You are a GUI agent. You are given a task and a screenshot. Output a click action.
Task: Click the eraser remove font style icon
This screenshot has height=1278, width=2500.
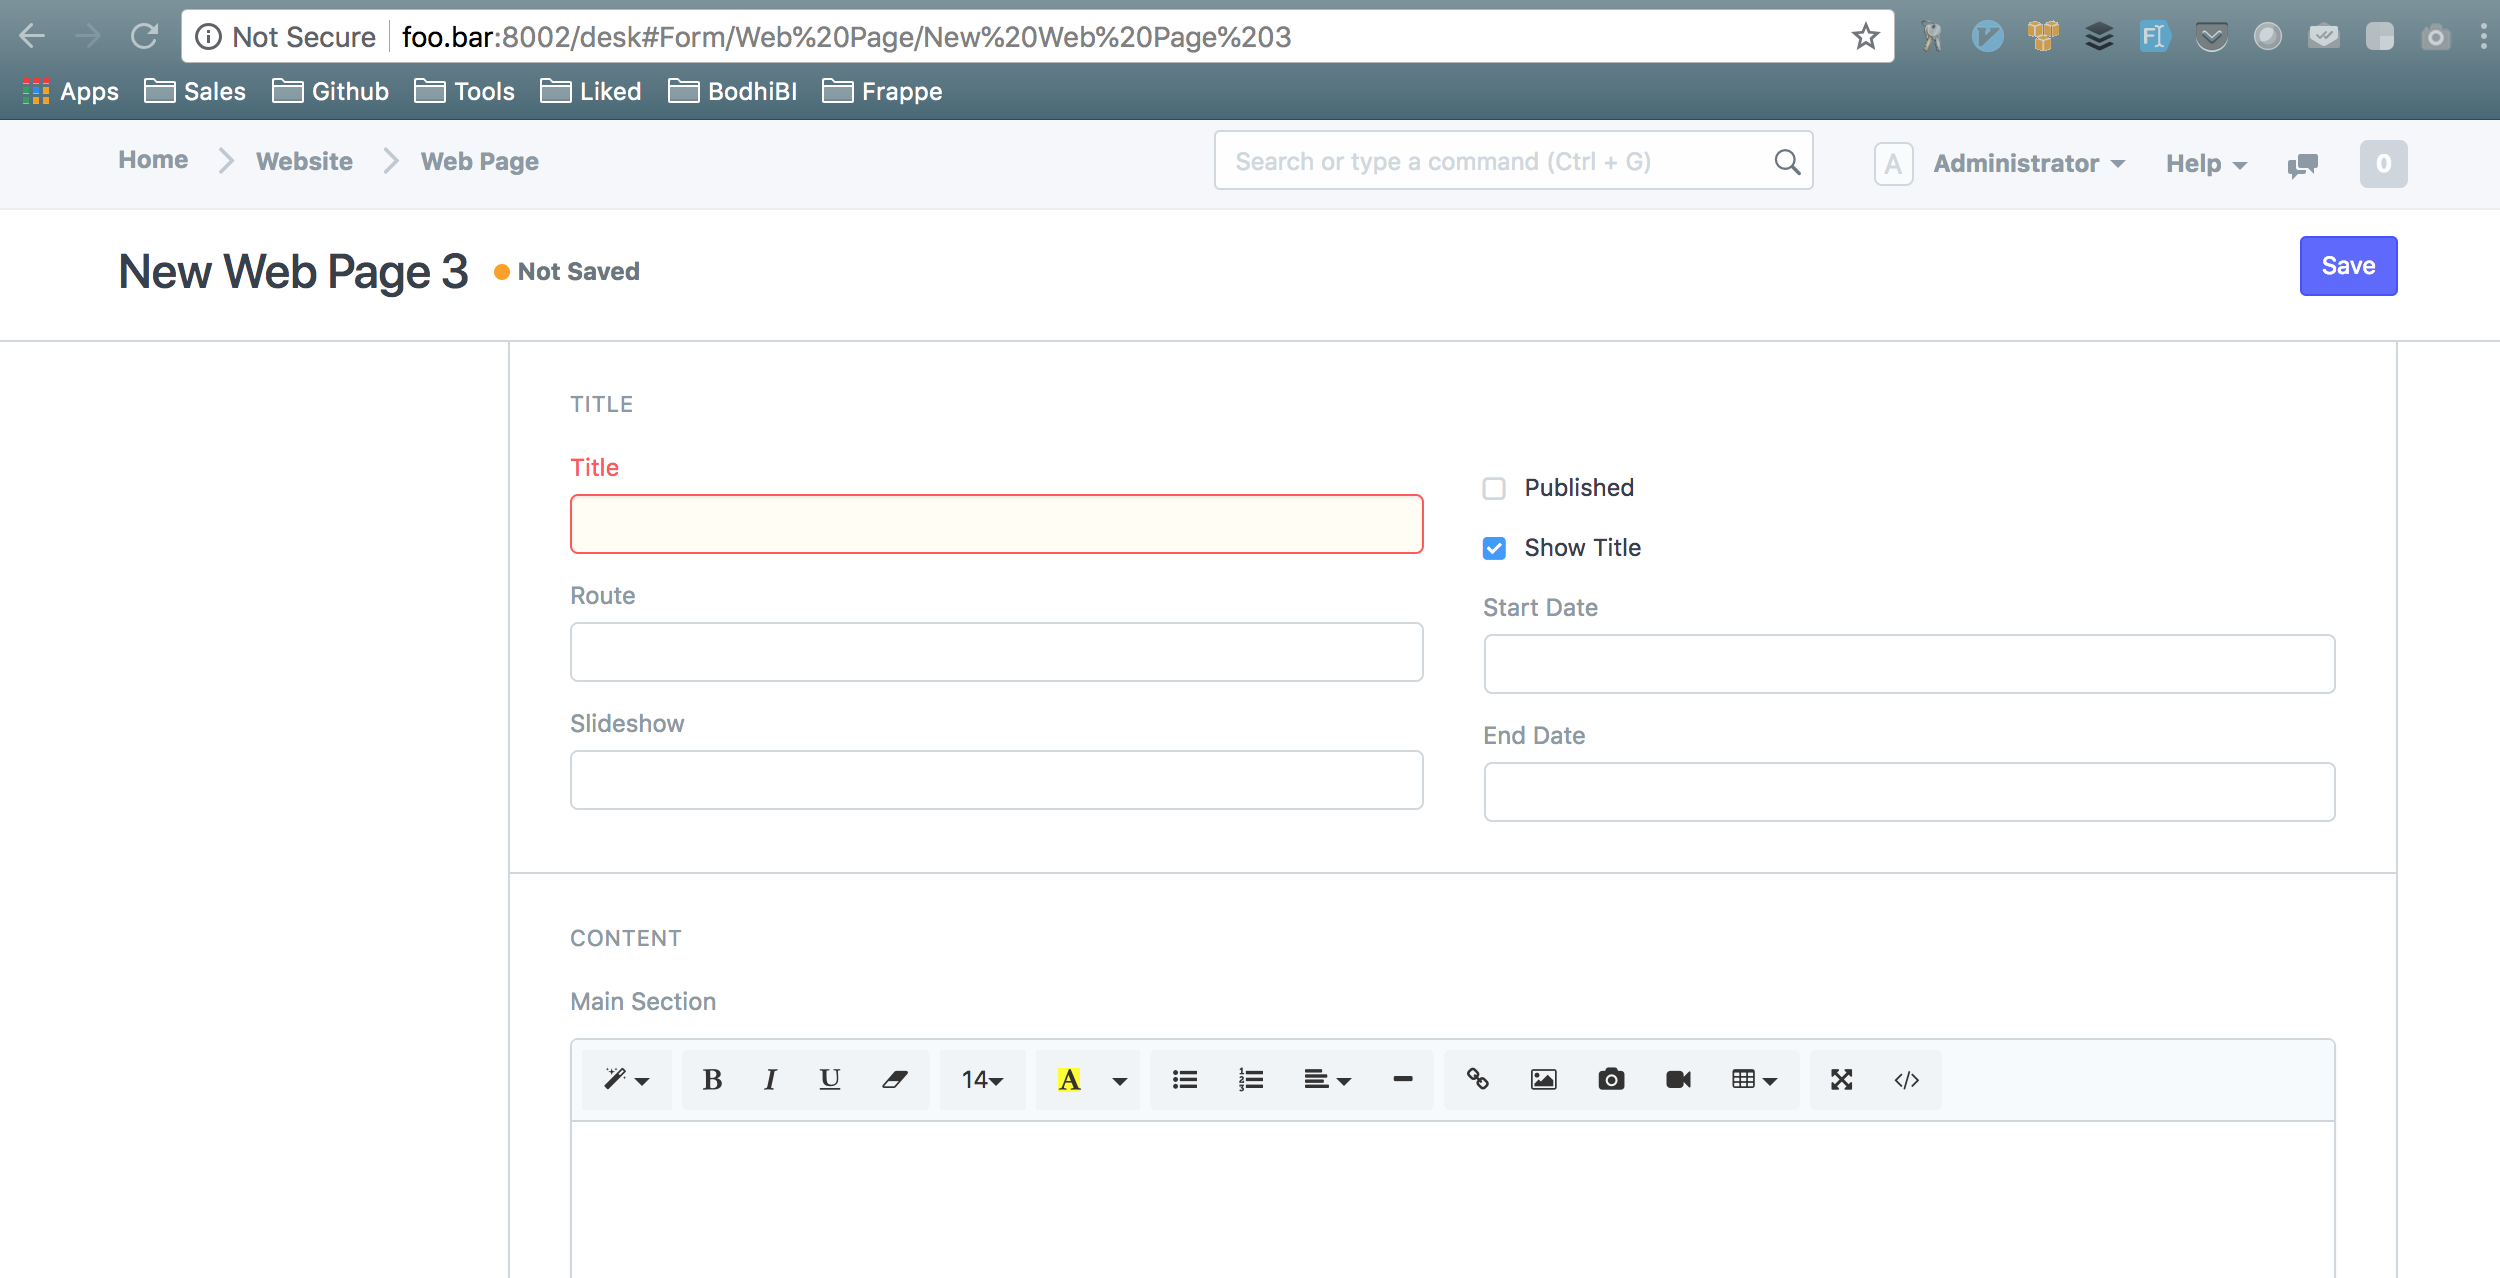pos(894,1080)
